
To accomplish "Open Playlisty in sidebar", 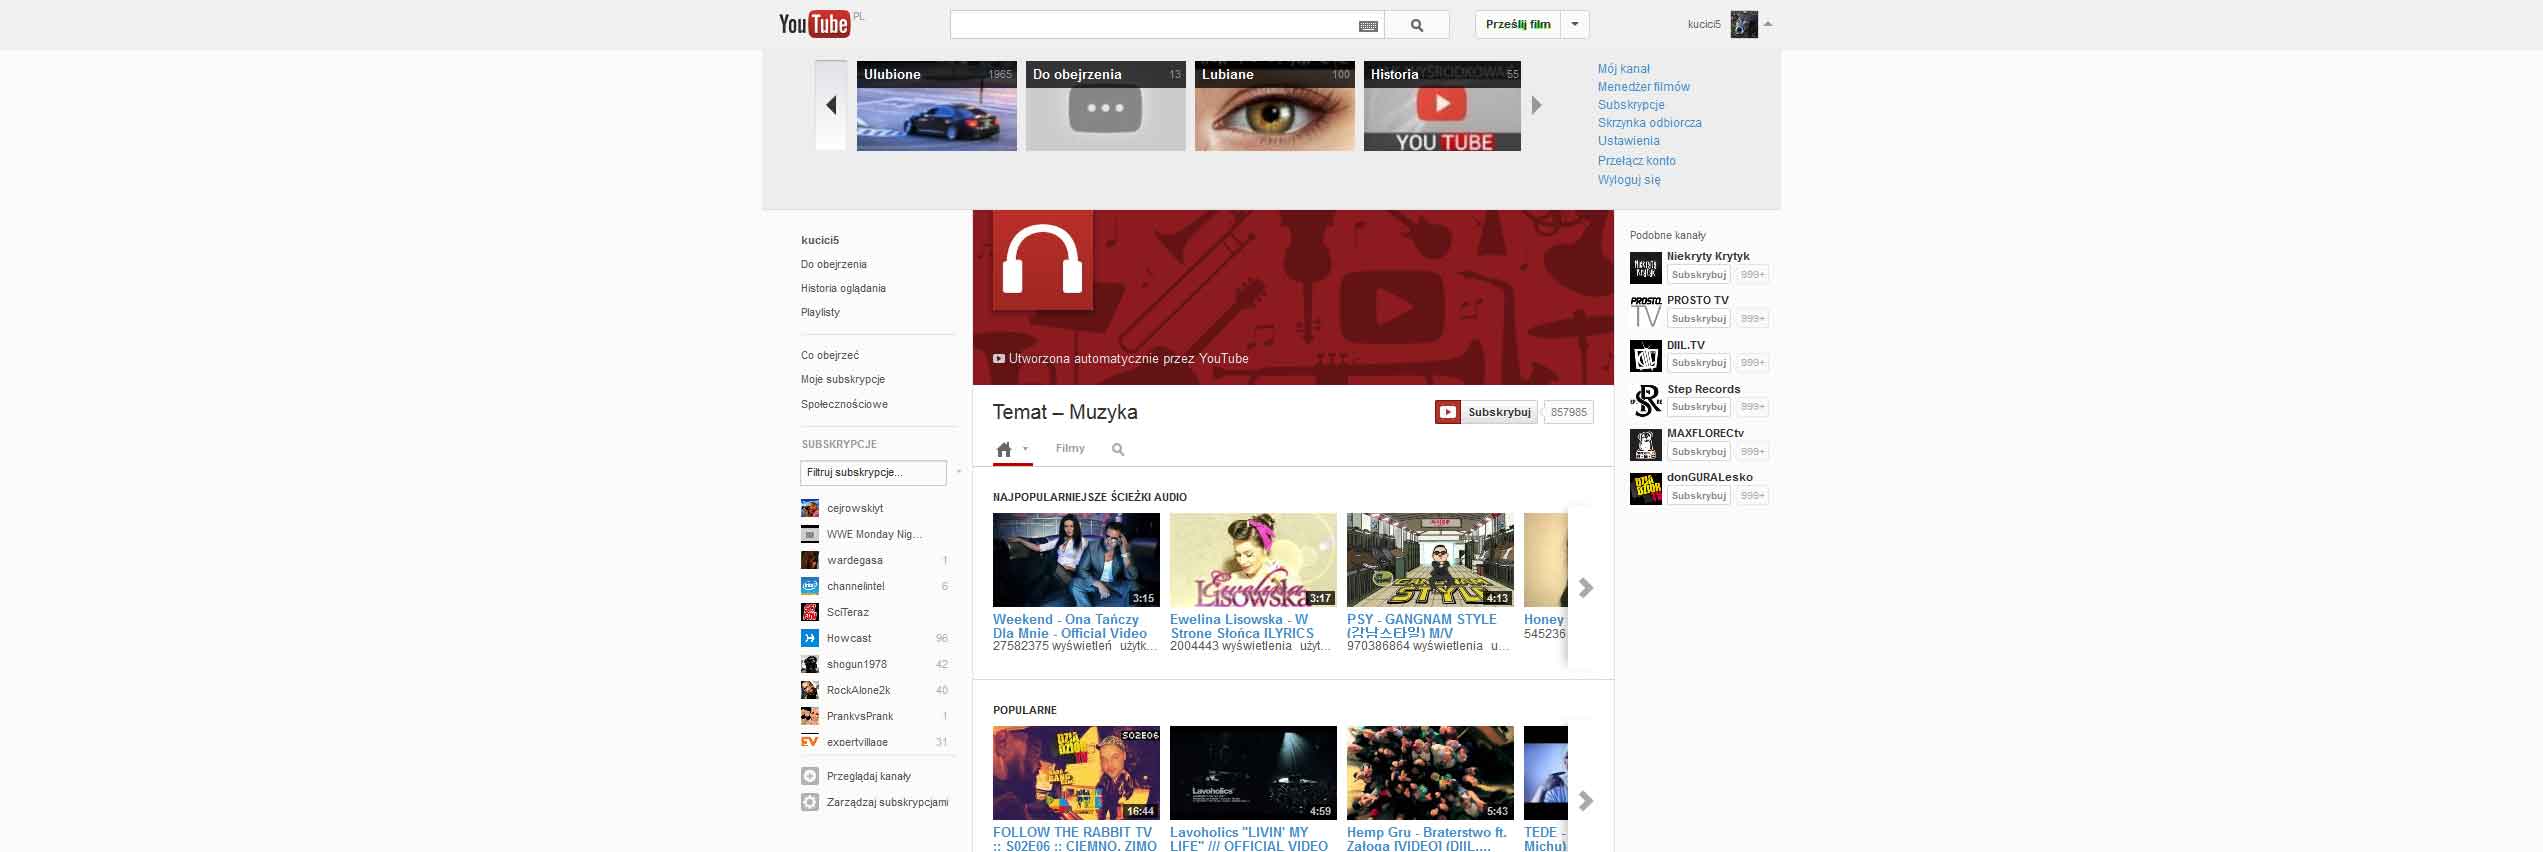I will 820,312.
